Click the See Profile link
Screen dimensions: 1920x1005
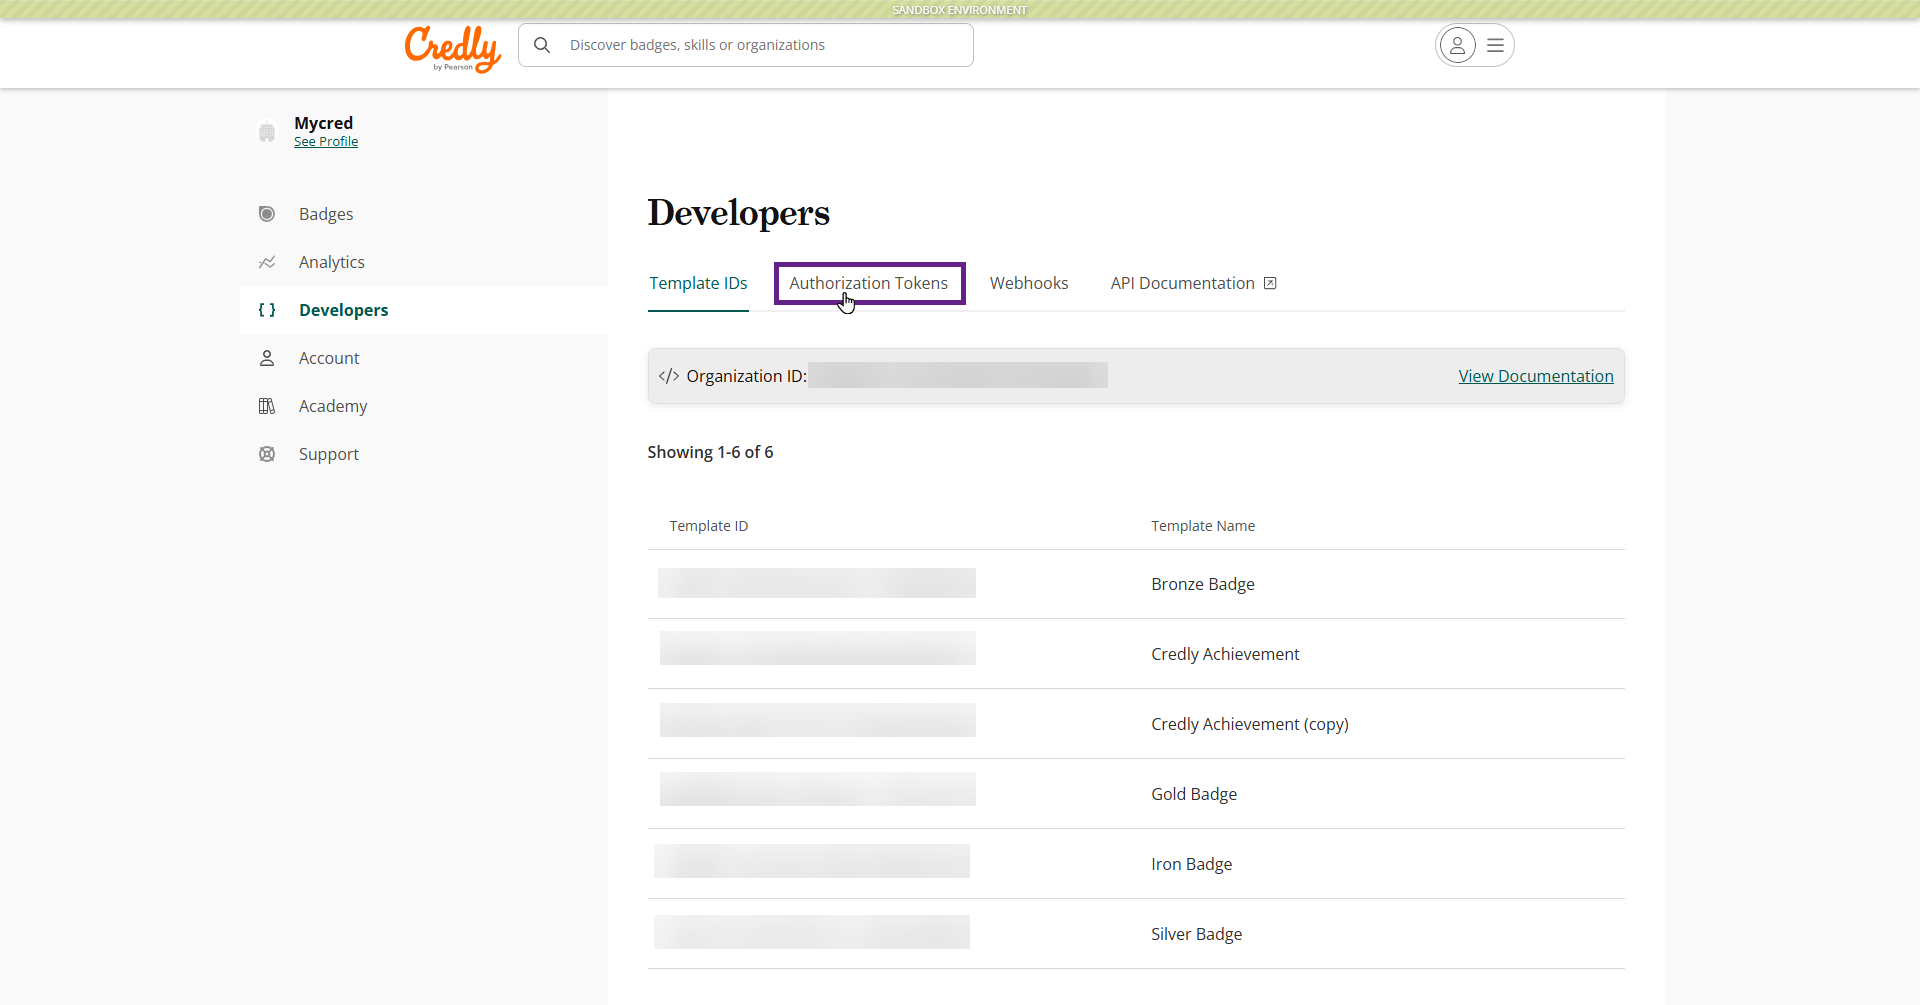pos(326,142)
